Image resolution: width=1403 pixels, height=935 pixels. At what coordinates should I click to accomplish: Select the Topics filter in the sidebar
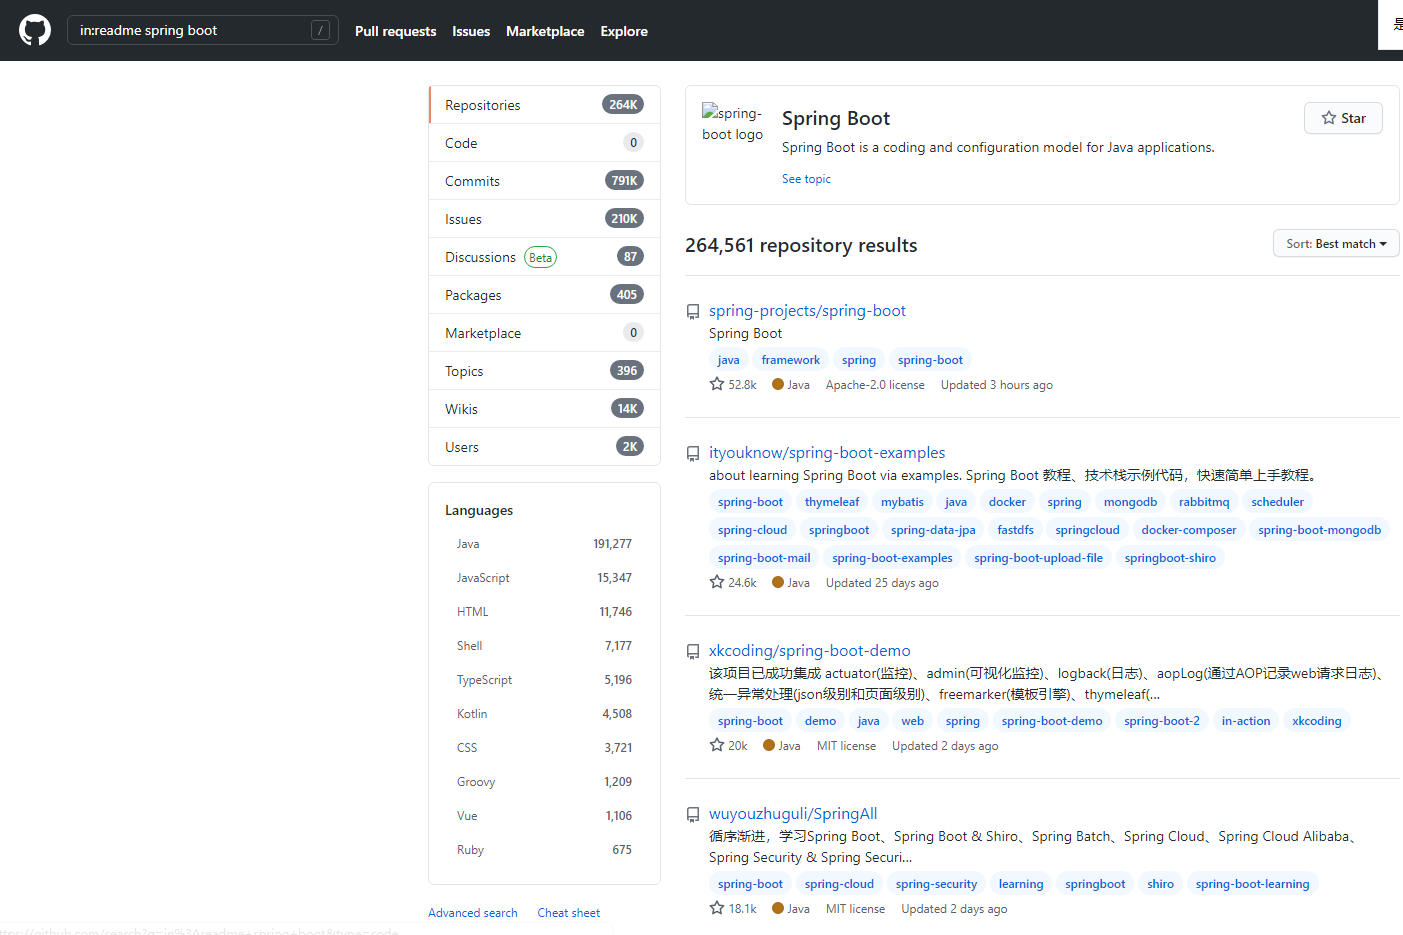tap(545, 371)
